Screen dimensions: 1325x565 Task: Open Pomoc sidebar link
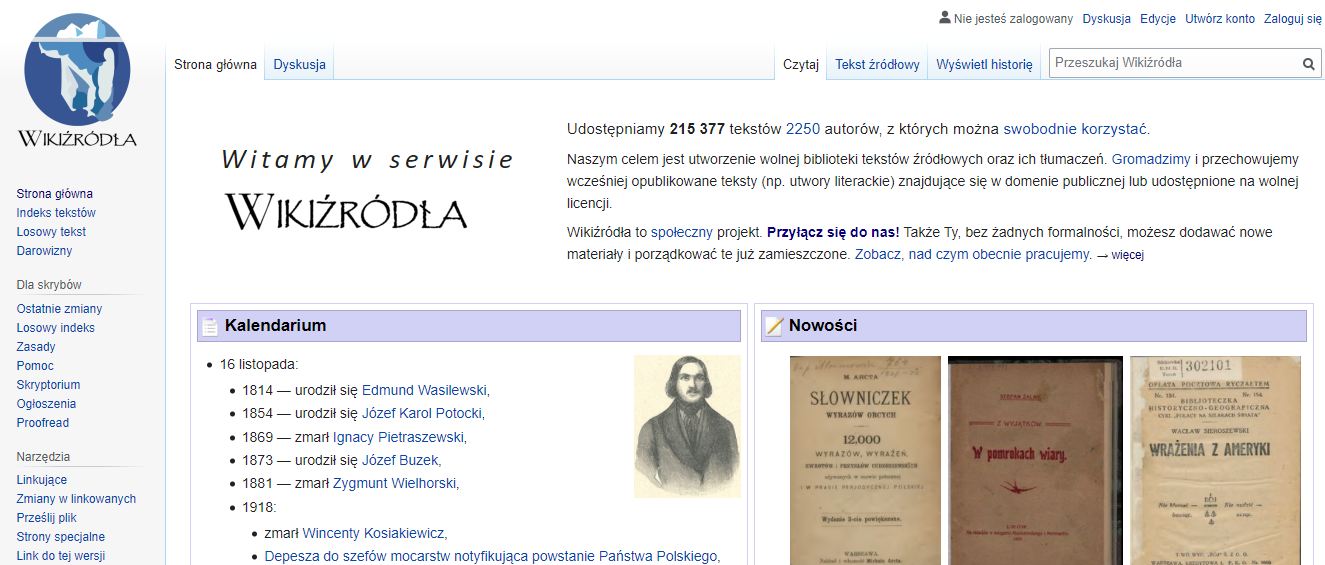[x=35, y=366]
